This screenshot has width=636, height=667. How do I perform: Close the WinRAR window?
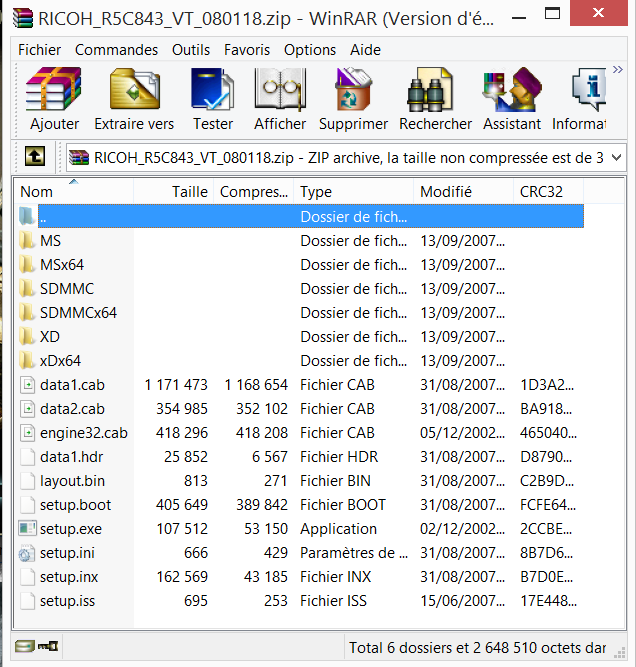tap(599, 13)
